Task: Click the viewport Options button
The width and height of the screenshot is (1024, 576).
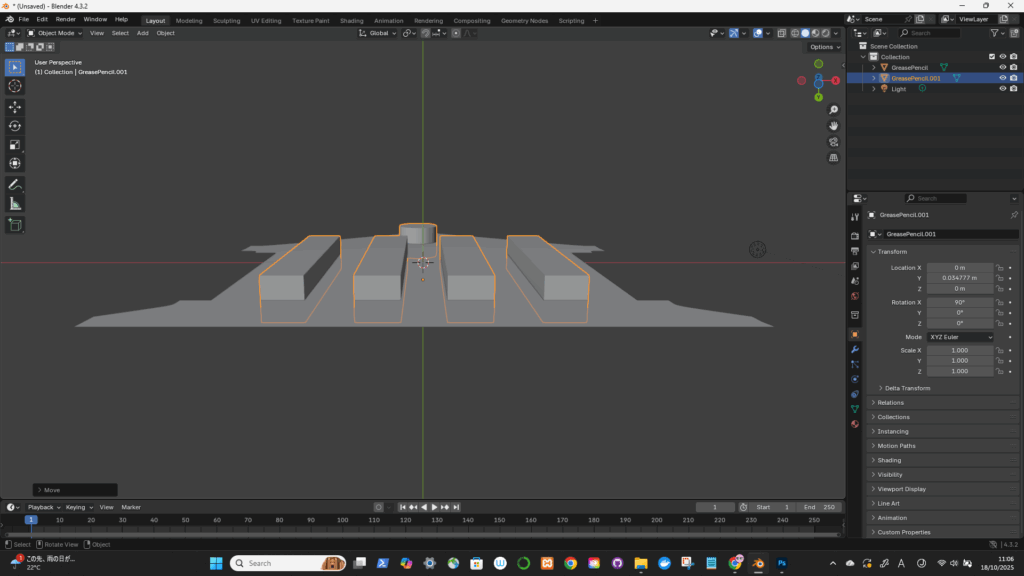Action: [x=823, y=47]
